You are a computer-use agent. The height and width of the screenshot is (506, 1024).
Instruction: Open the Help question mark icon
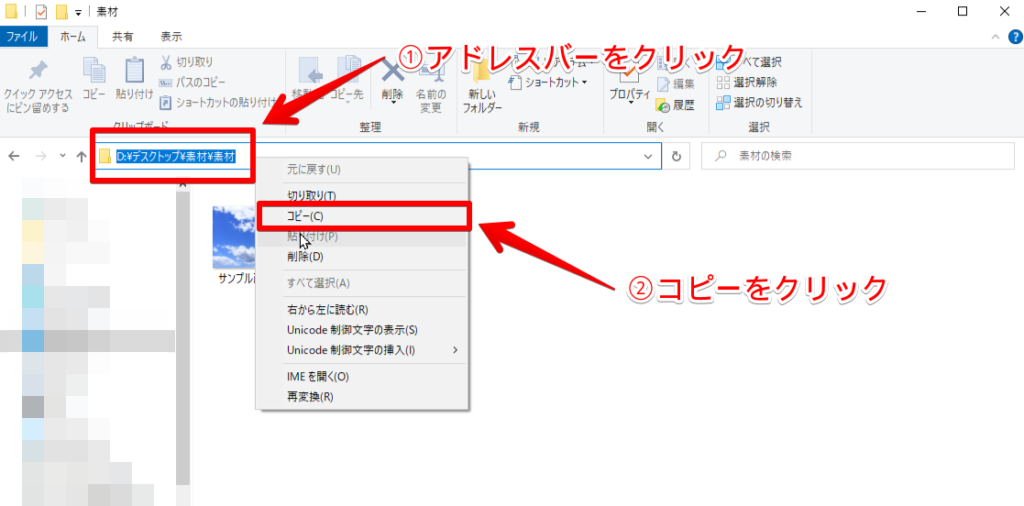1014,37
